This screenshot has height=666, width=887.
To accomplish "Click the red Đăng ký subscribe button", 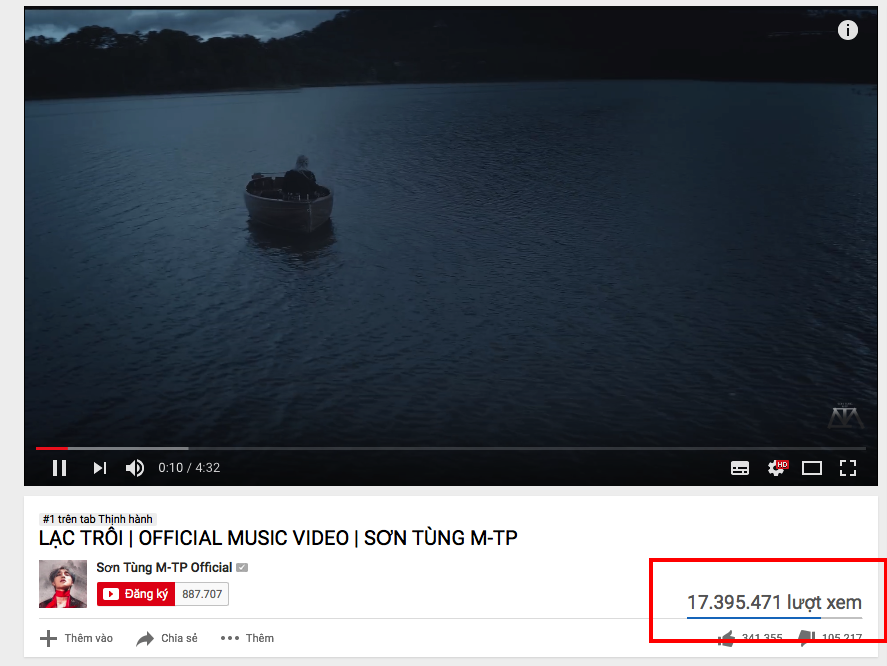I will 136,594.
